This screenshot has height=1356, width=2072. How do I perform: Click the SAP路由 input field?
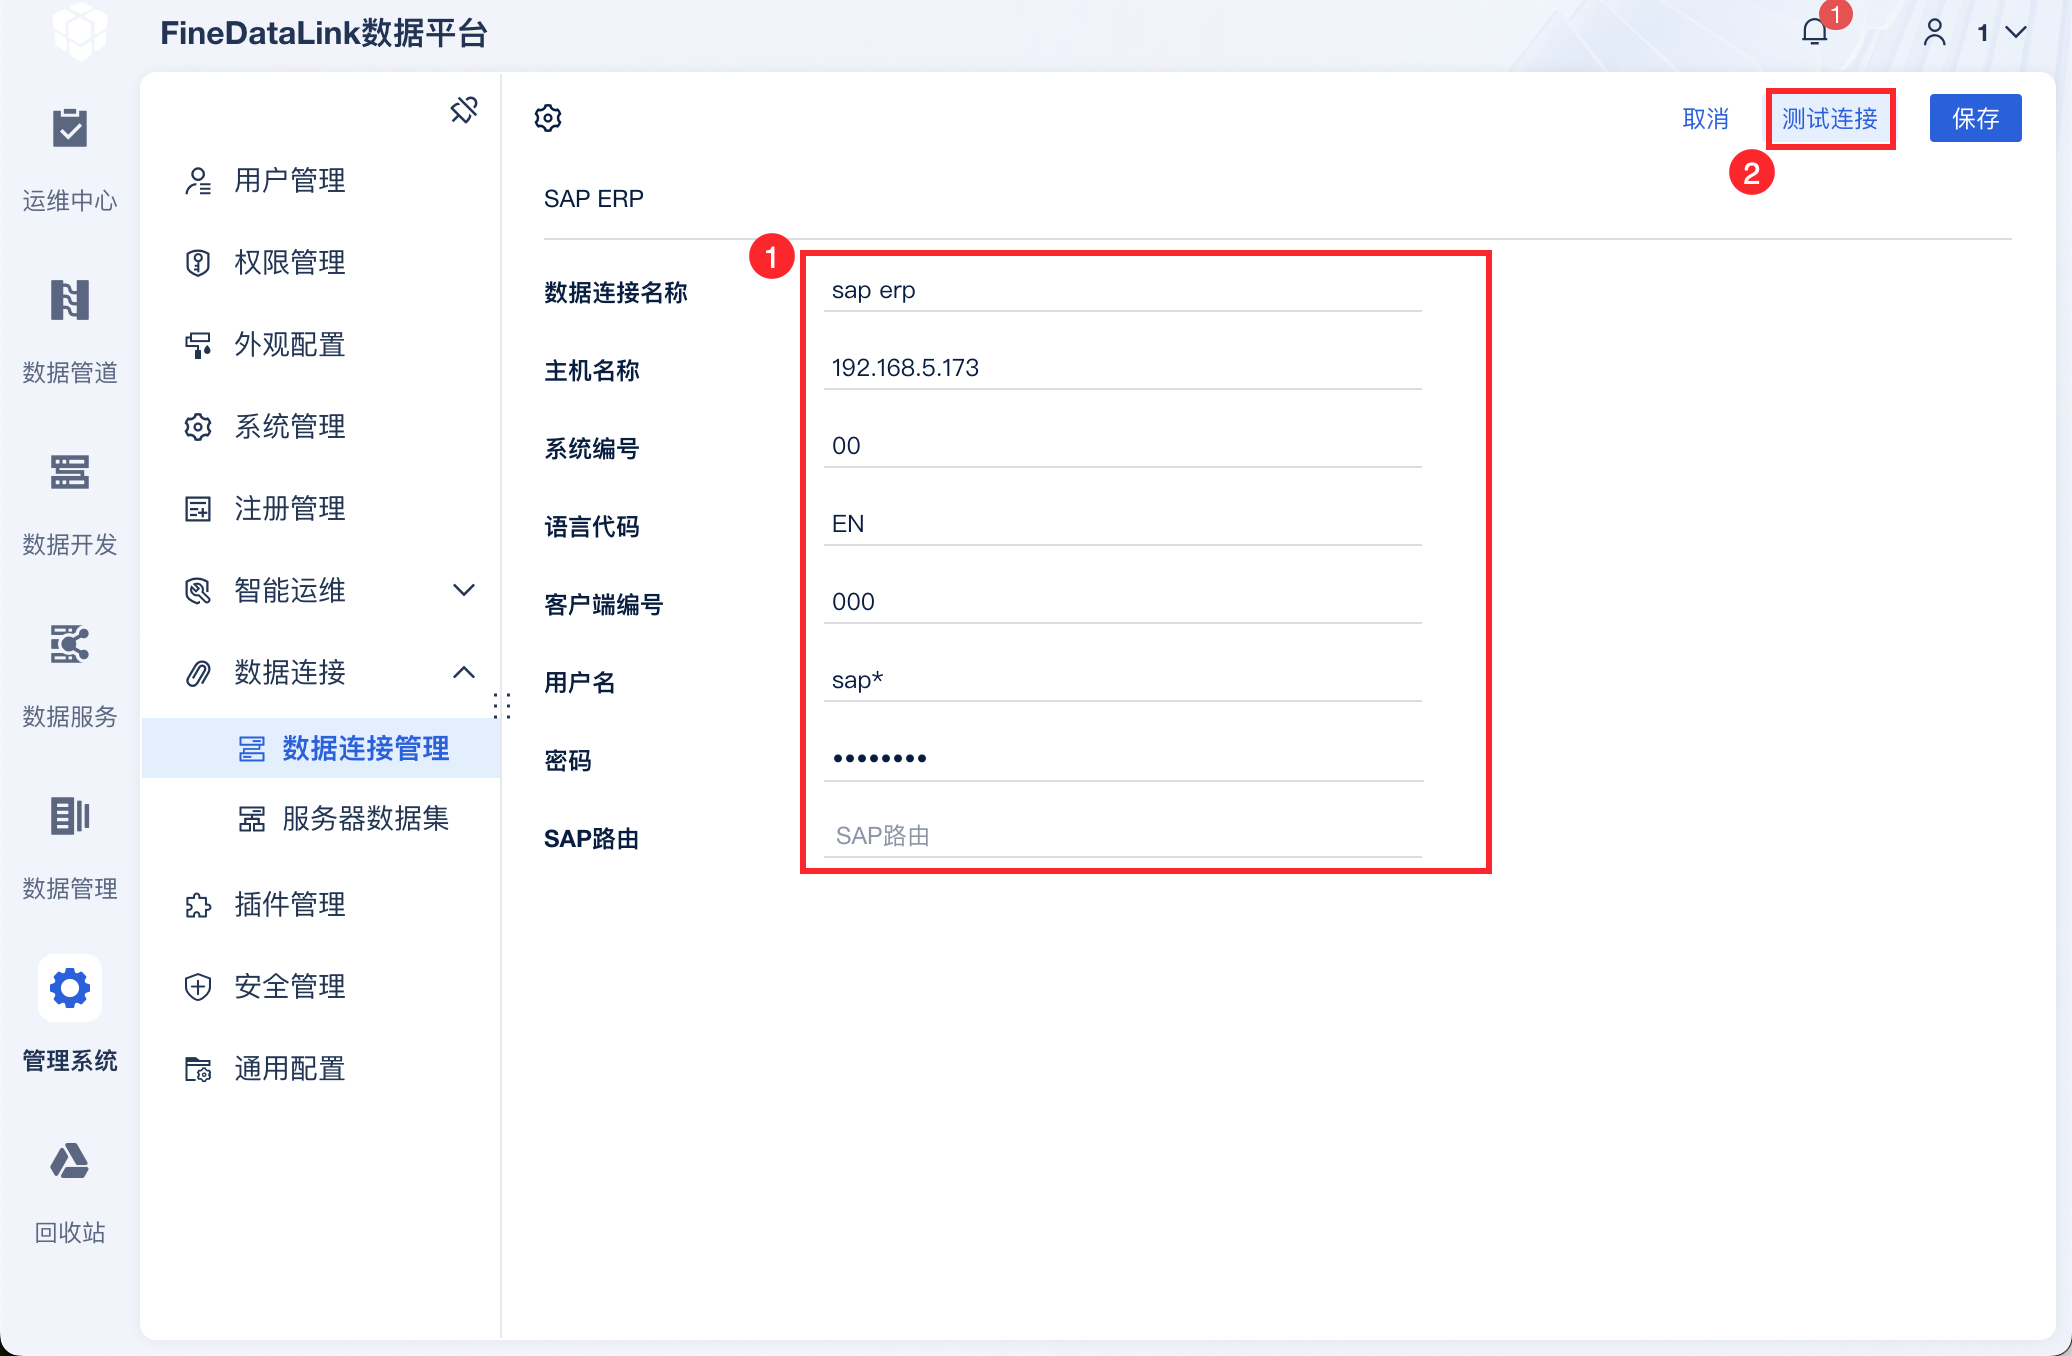(1122, 836)
